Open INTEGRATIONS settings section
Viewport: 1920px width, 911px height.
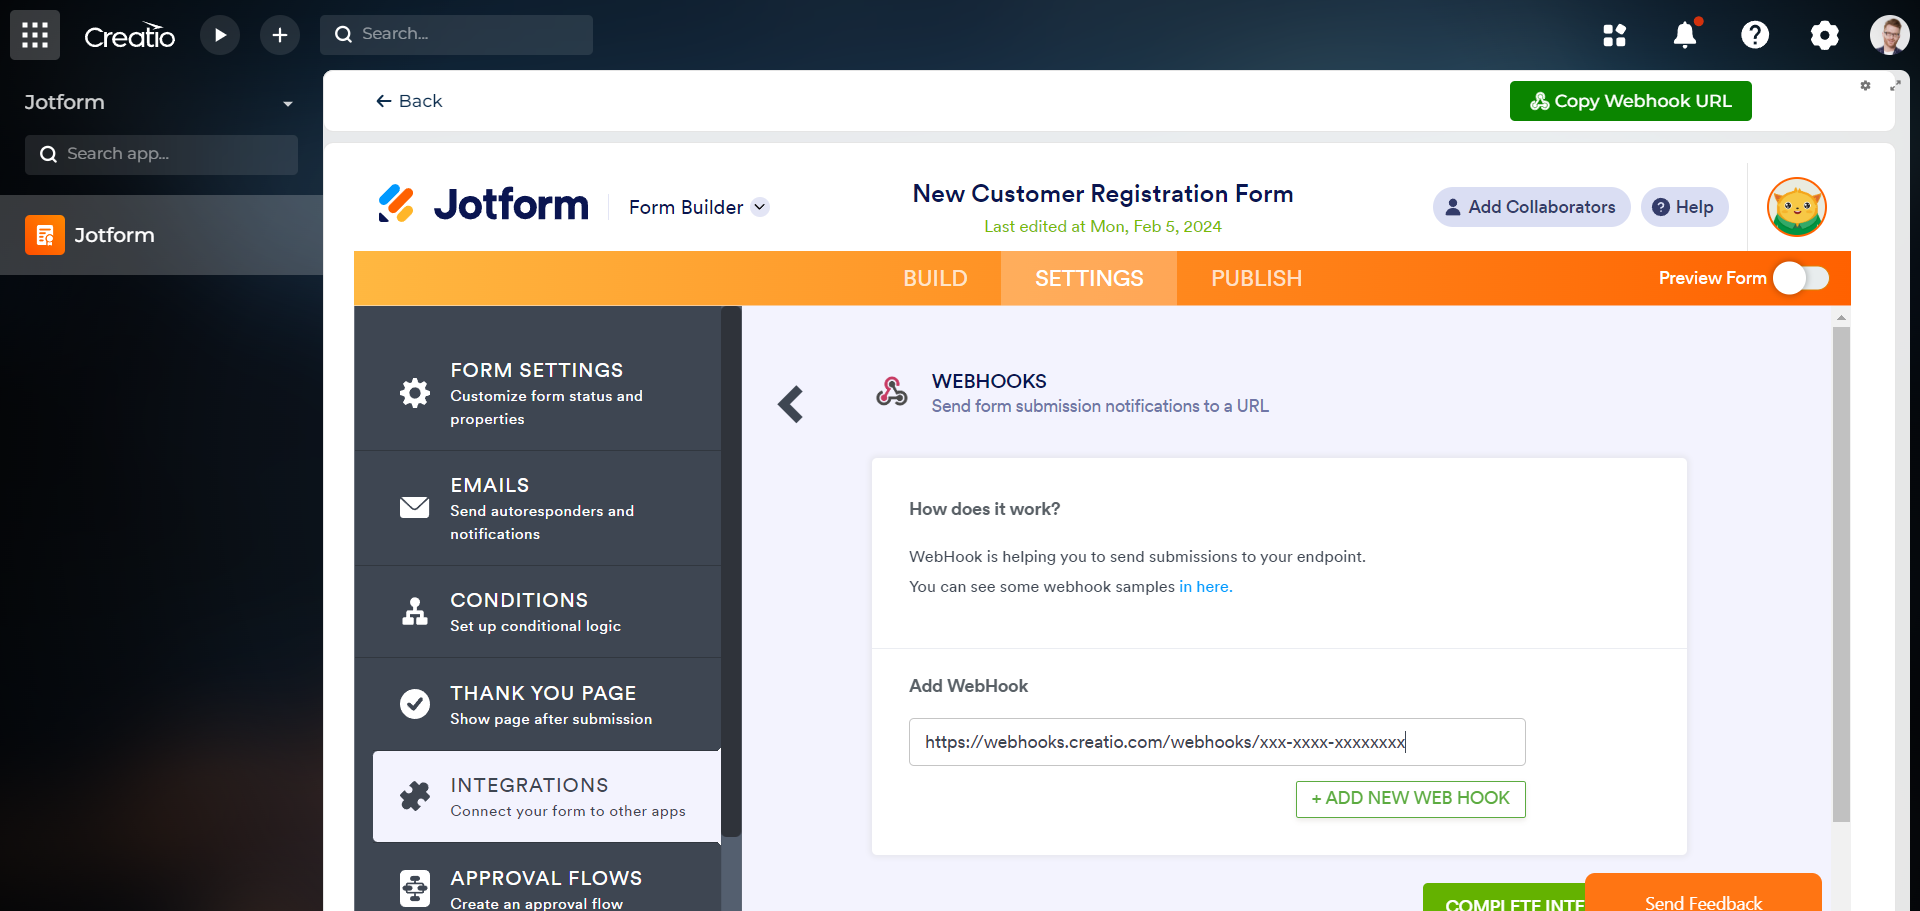coord(547,797)
